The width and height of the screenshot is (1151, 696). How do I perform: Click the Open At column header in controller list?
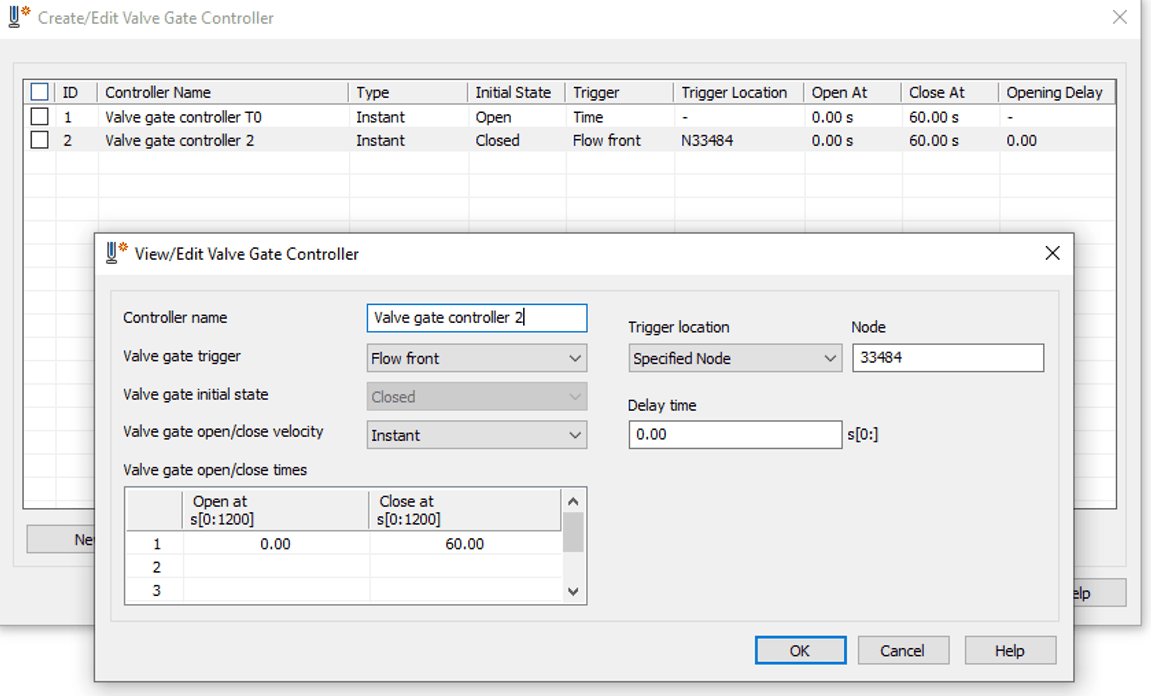pos(853,93)
